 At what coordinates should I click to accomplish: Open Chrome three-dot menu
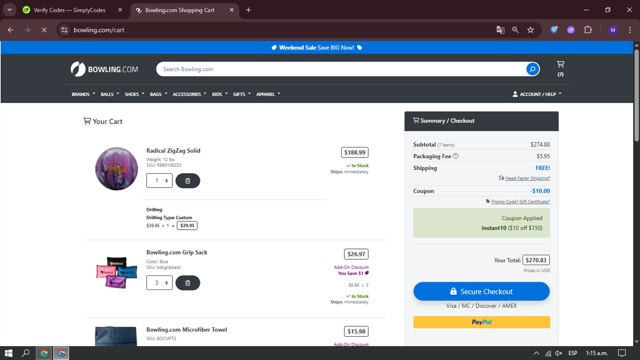click(630, 30)
